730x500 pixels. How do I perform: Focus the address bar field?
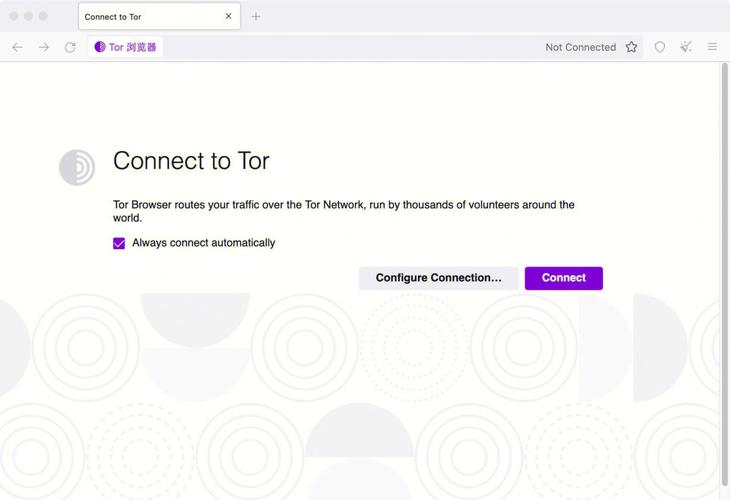point(350,47)
